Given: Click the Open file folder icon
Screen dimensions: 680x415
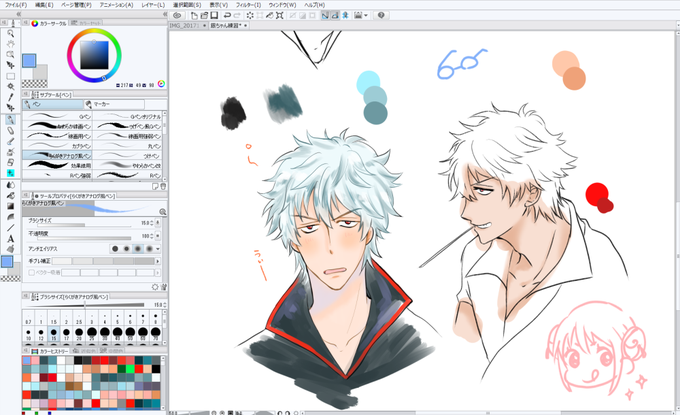Looking at the screenshot, I should click(x=204, y=15).
